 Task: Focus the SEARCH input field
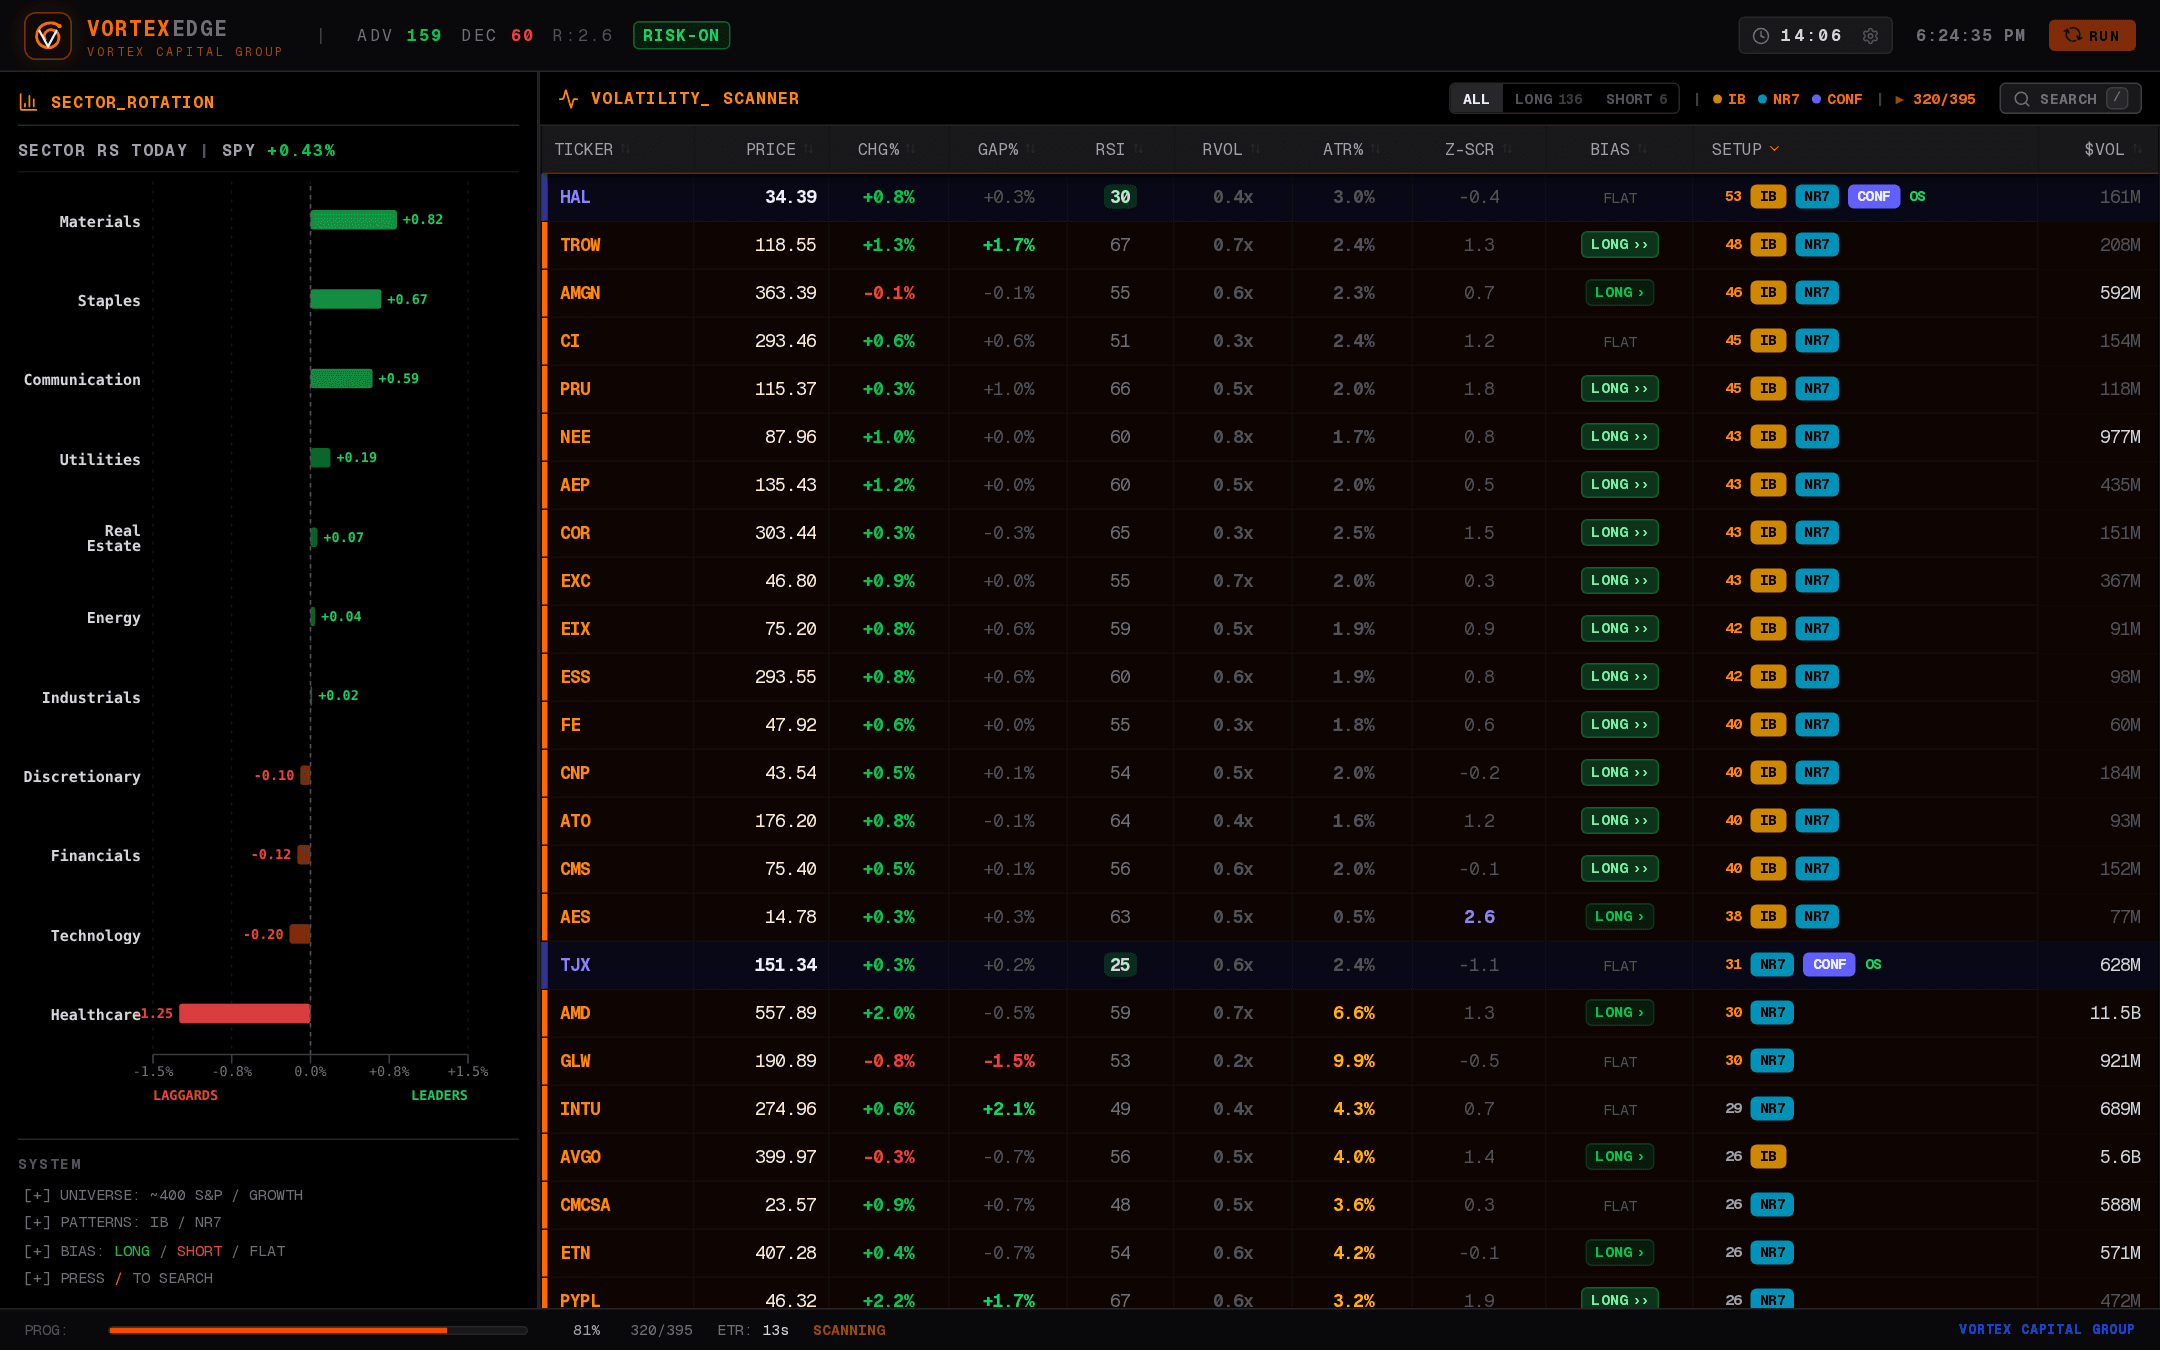pos(2070,99)
